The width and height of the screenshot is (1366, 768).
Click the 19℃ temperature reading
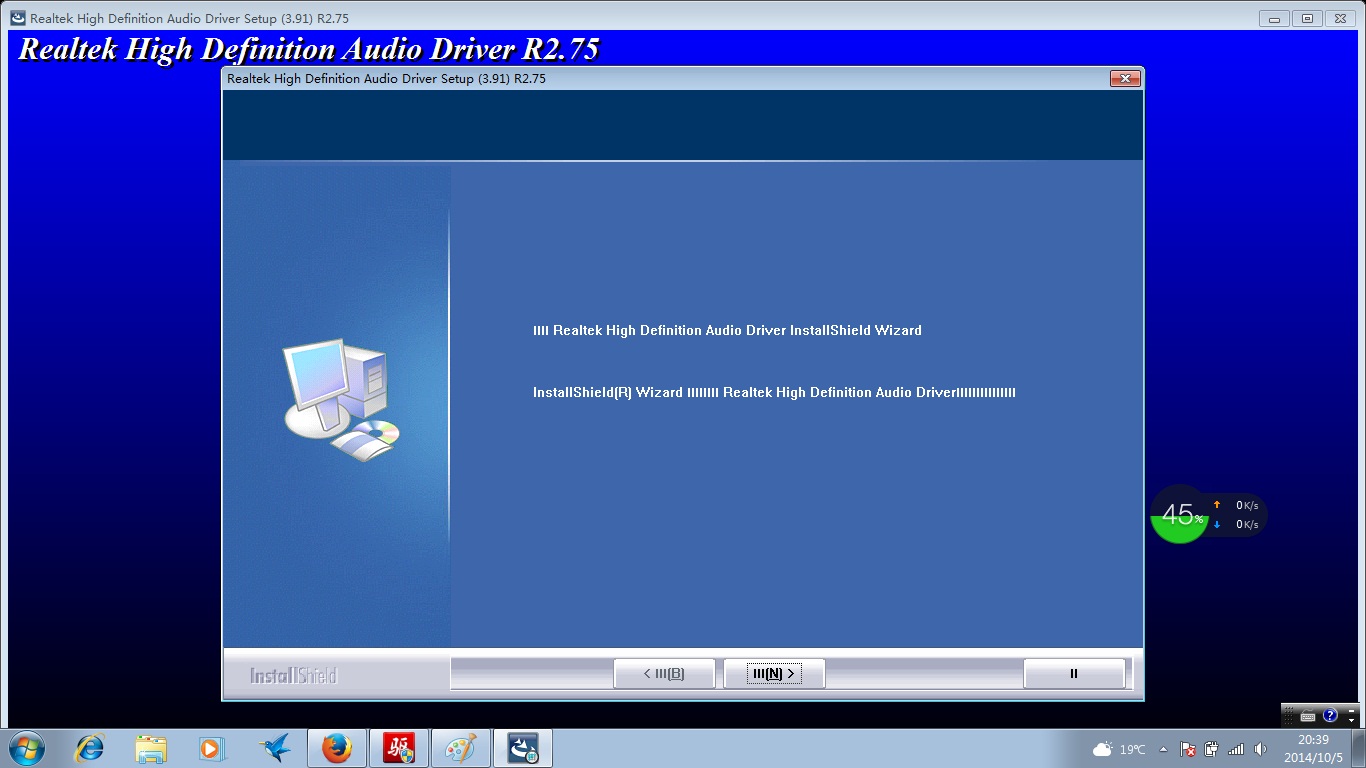[x=1132, y=749]
